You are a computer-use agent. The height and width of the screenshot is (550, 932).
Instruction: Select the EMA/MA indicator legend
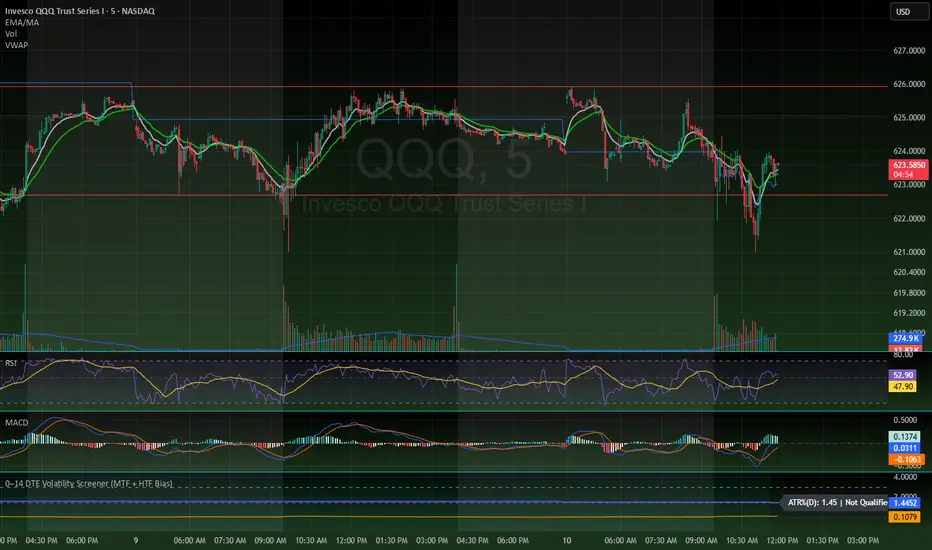22,23
